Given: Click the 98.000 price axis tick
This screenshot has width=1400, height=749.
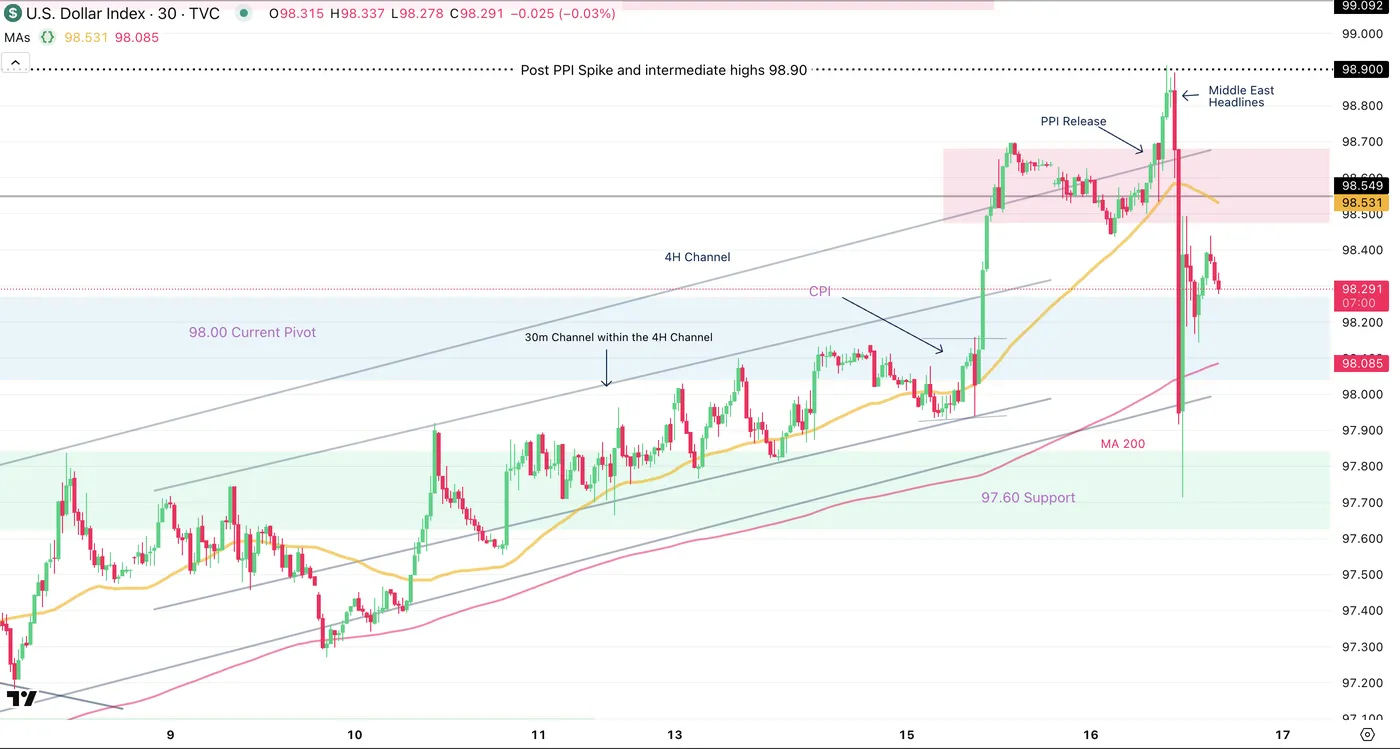Looking at the screenshot, I should click(x=1361, y=394).
